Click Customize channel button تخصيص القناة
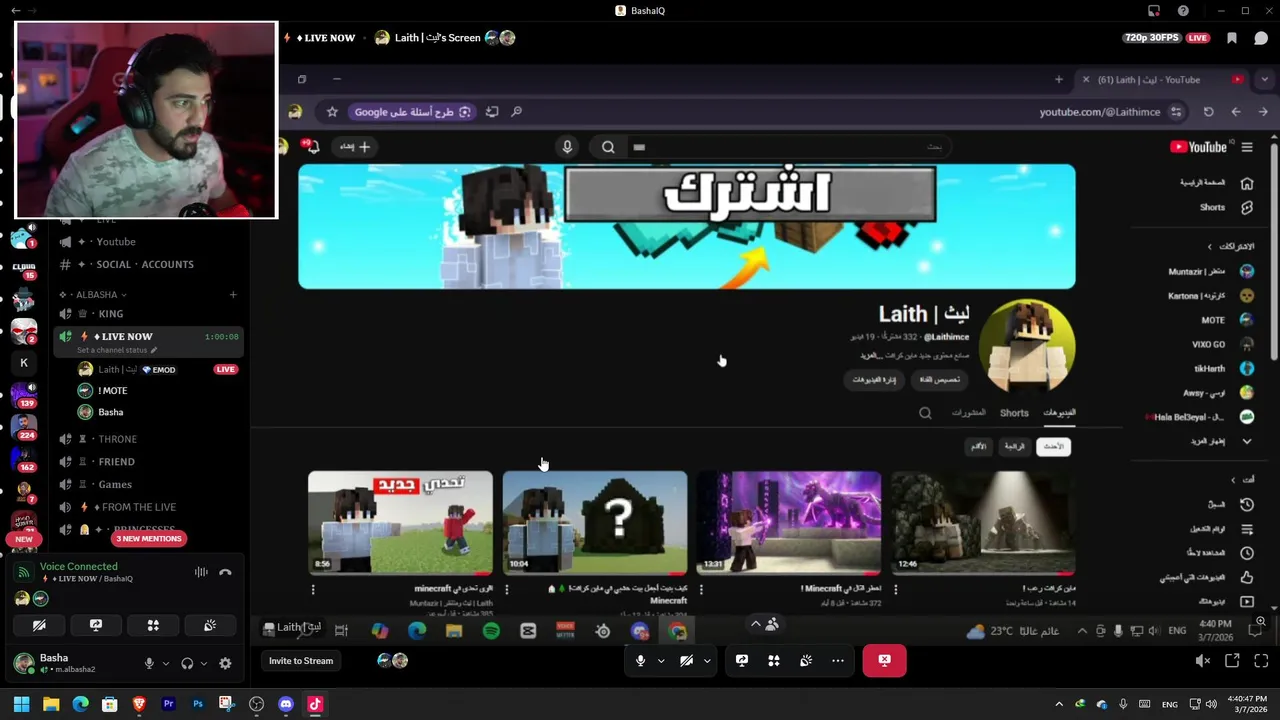This screenshot has width=1280, height=720. point(940,380)
